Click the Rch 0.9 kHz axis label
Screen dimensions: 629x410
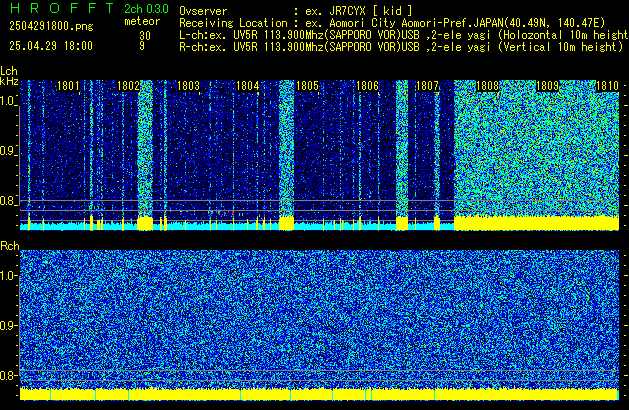coord(8,325)
